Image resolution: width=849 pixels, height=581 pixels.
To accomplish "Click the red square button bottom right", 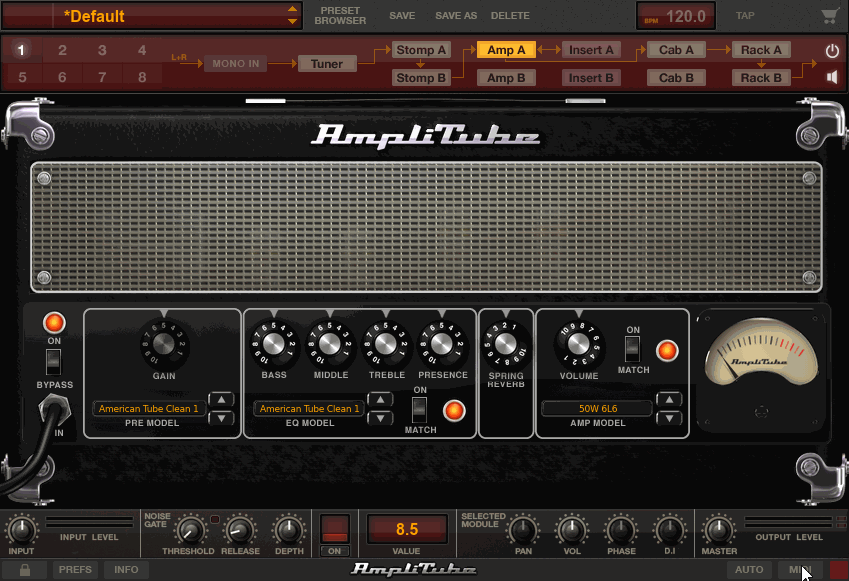I will 839,570.
